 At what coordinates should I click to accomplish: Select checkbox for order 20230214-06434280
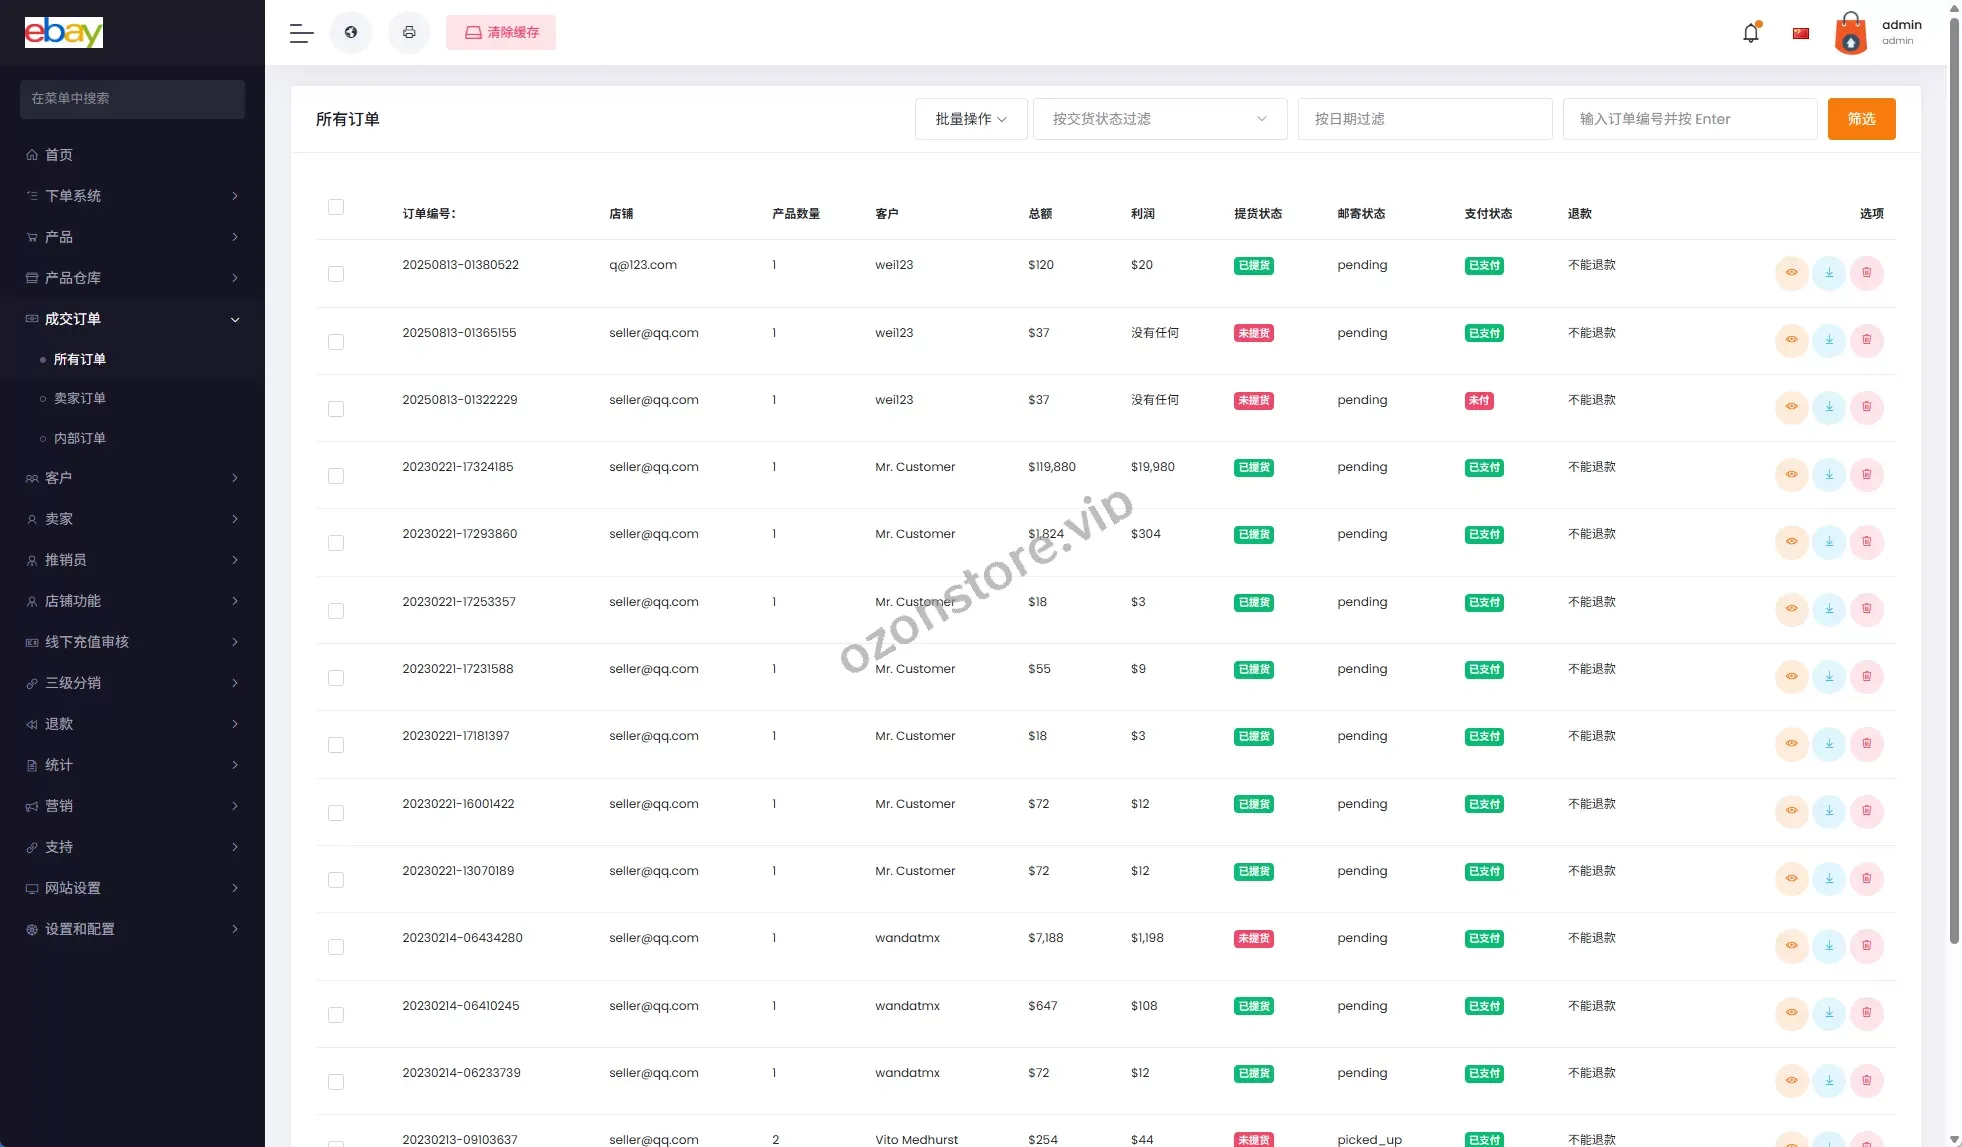coord(336,947)
